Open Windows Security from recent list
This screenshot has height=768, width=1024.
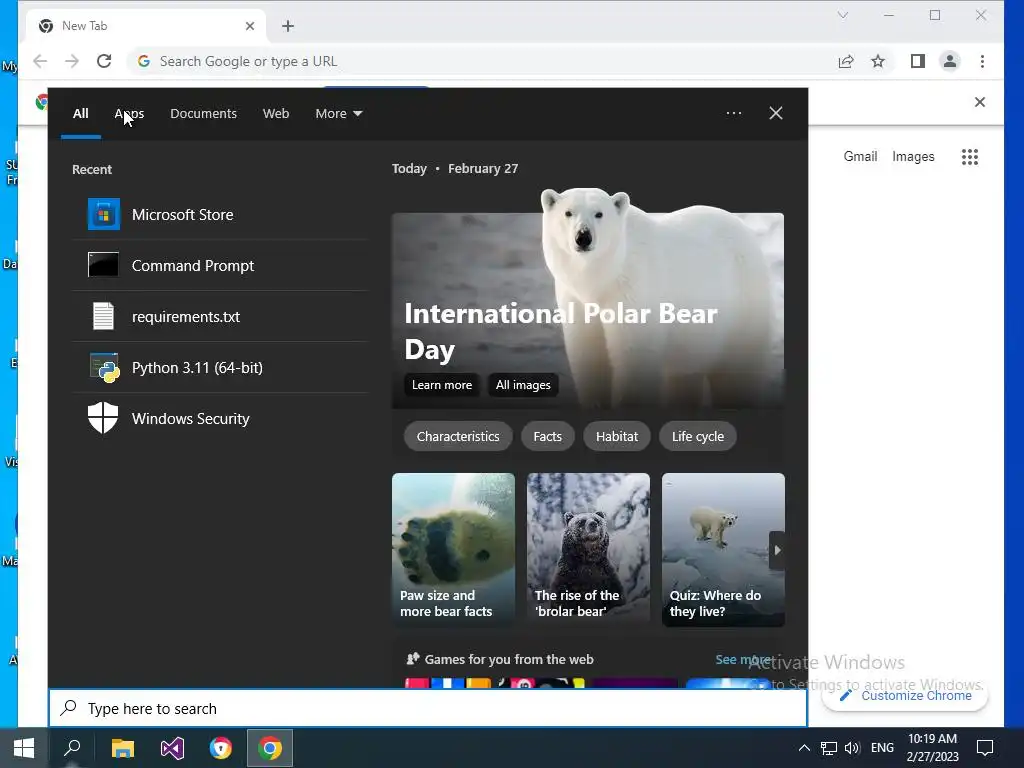220,418
